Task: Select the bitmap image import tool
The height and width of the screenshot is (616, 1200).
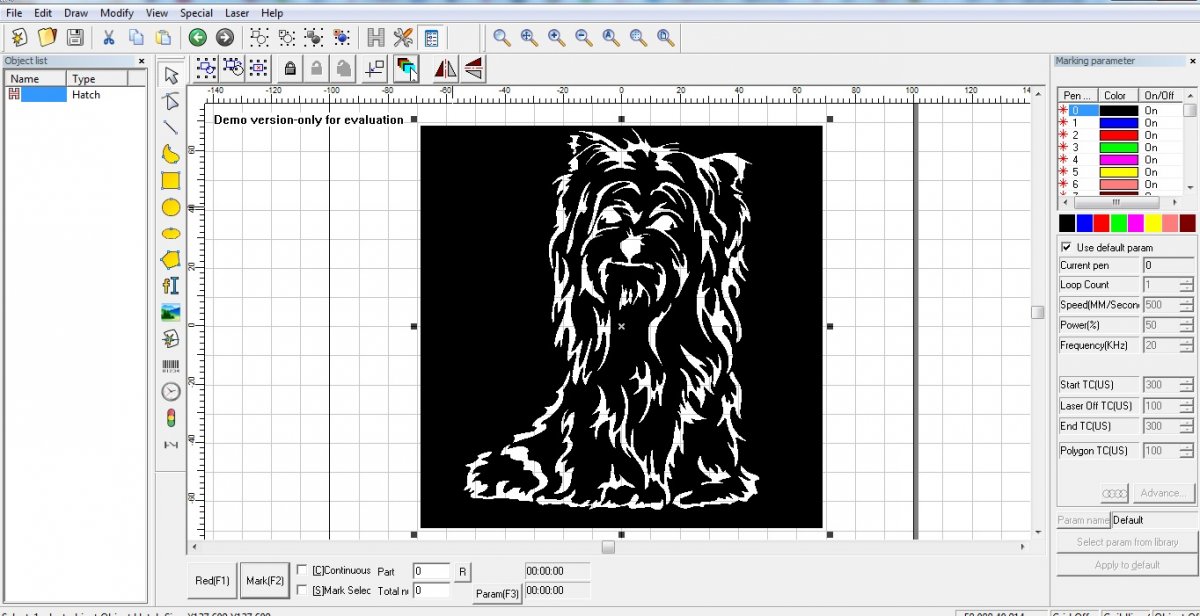Action: [x=171, y=312]
